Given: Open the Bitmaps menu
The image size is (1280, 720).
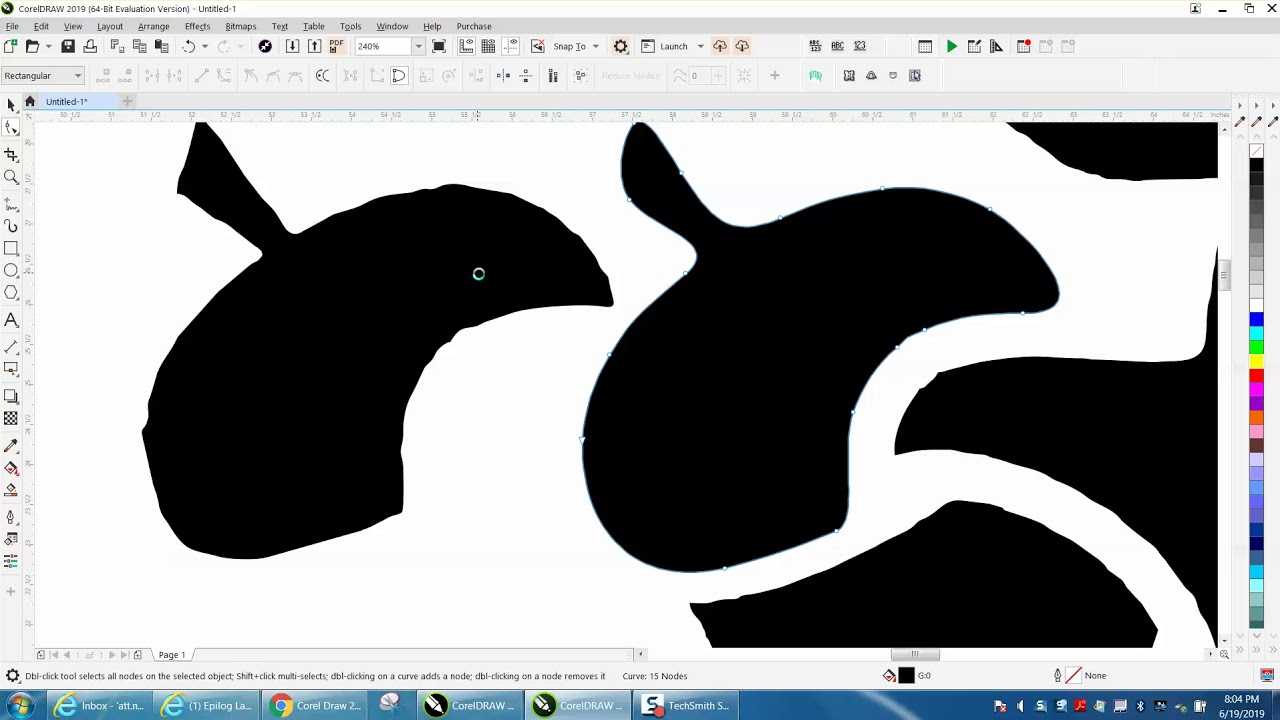Looking at the screenshot, I should tap(240, 26).
